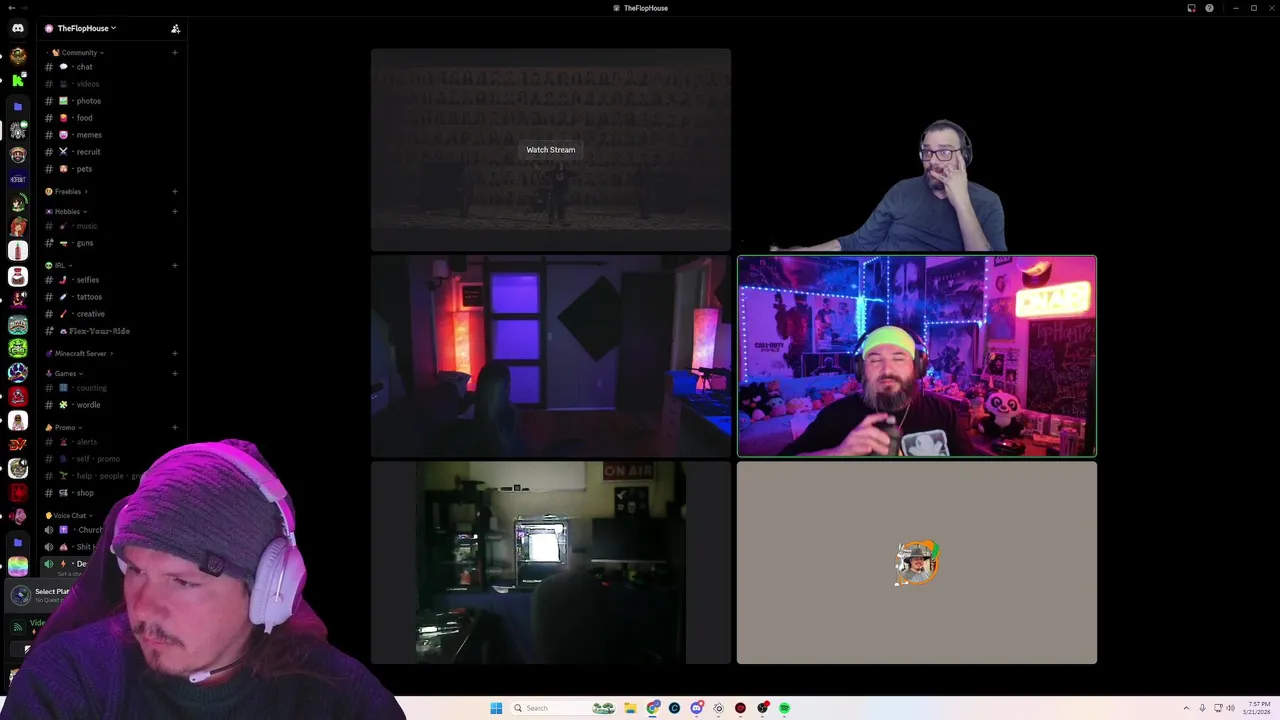Open the Discord inbox icon in title bar

click(1191, 8)
